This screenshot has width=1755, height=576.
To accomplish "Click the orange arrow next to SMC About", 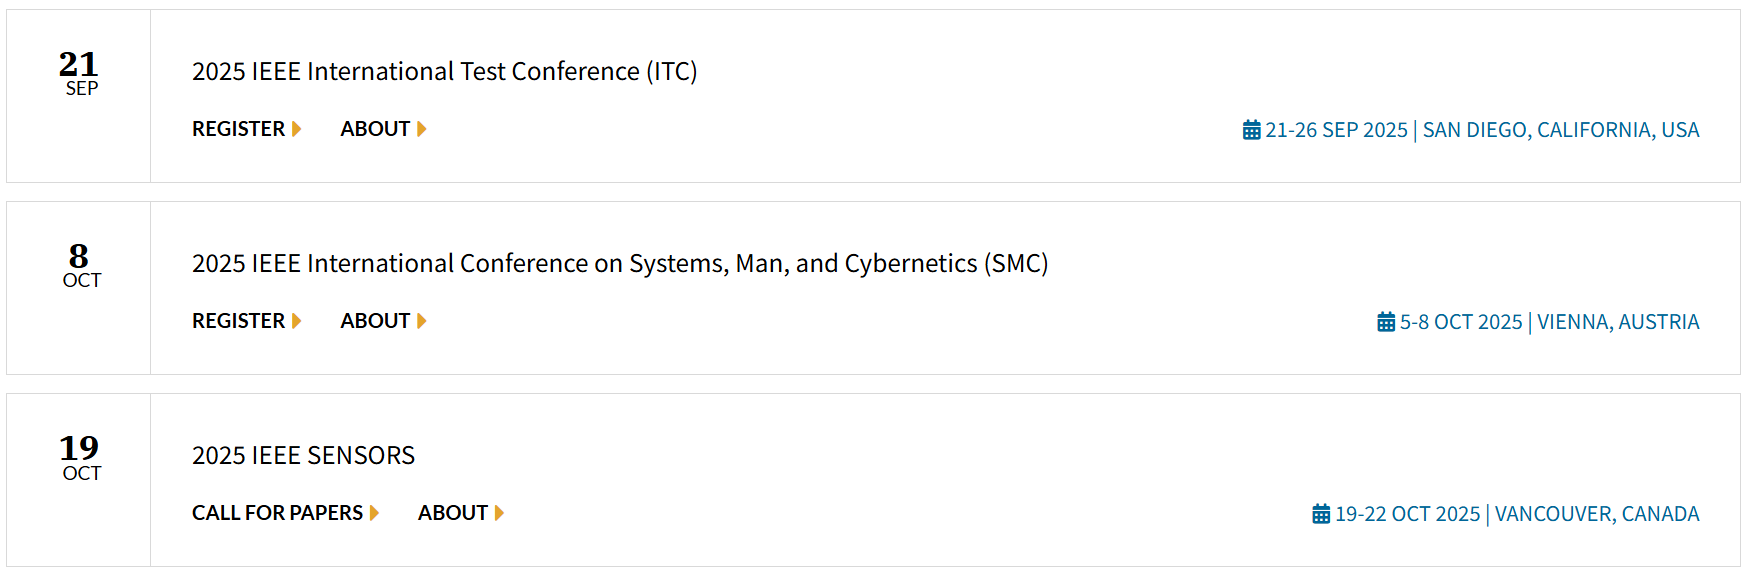I will pyautogui.click(x=422, y=321).
